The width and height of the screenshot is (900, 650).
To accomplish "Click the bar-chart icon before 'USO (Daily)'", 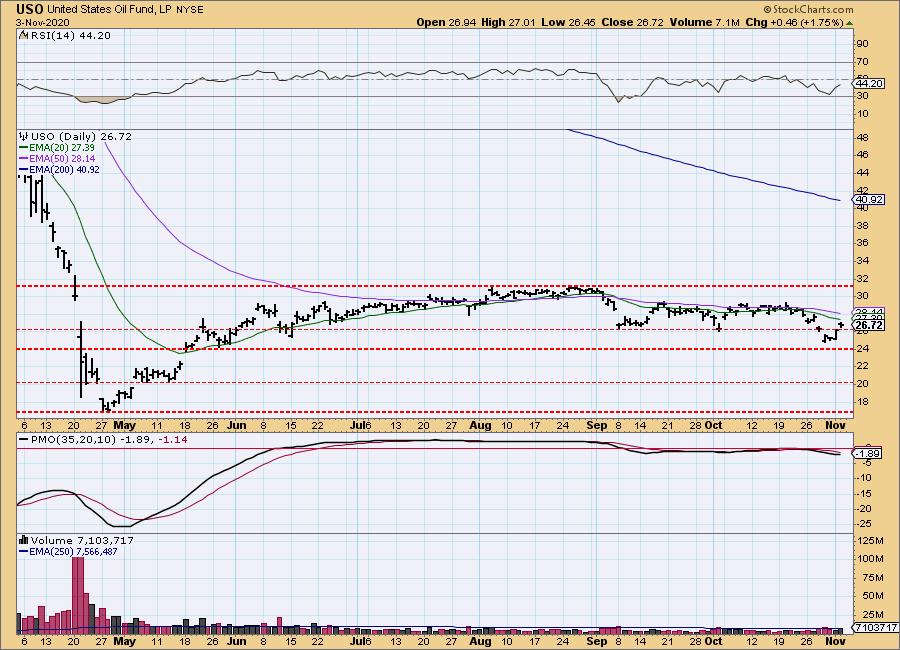I will 24,137.
